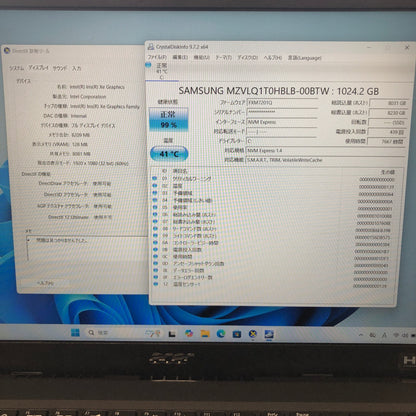
Task: Open Microsoft Store from the taskbar
Action: (237, 334)
